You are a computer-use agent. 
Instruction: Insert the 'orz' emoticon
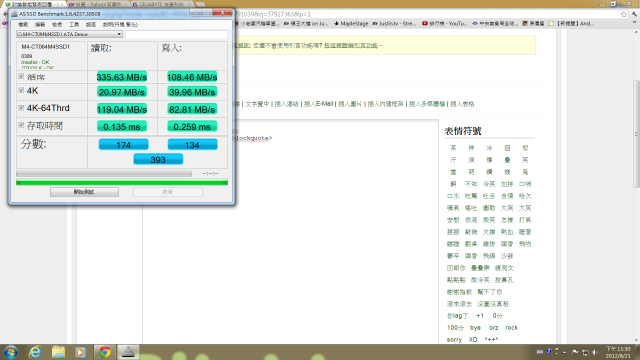point(493,328)
